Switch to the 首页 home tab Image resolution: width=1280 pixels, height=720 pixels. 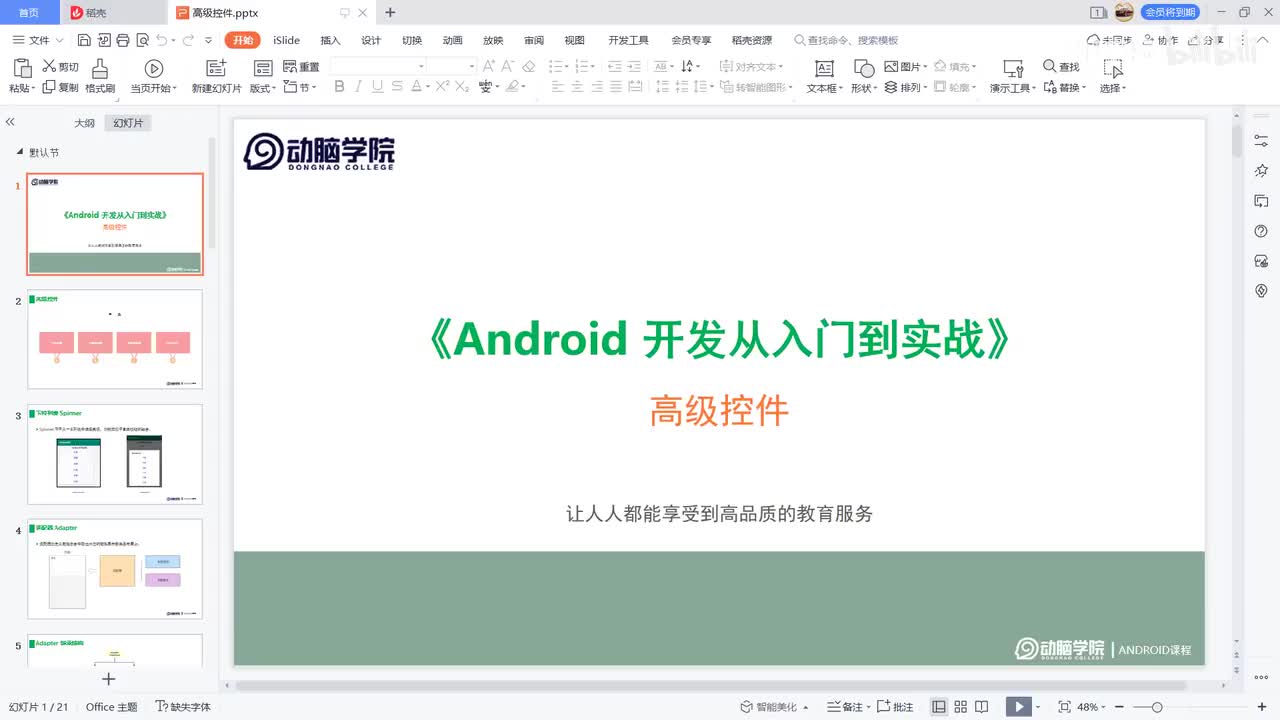29,12
